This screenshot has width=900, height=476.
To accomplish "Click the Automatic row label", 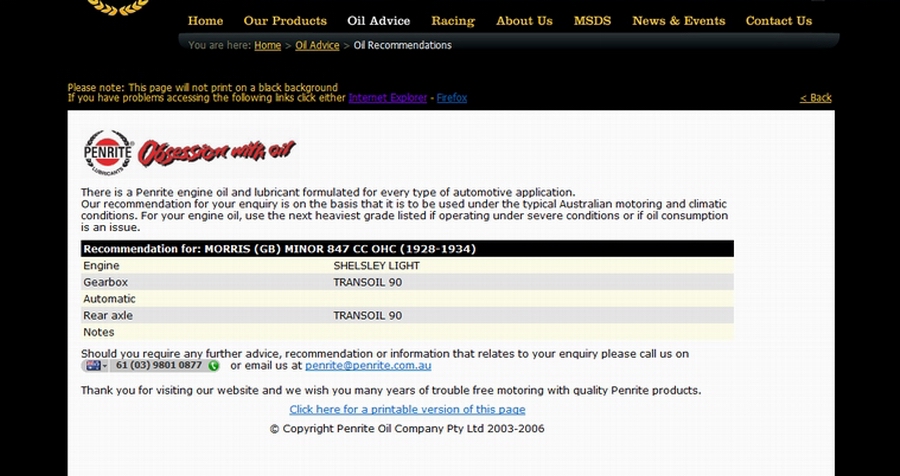I will pos(109,299).
